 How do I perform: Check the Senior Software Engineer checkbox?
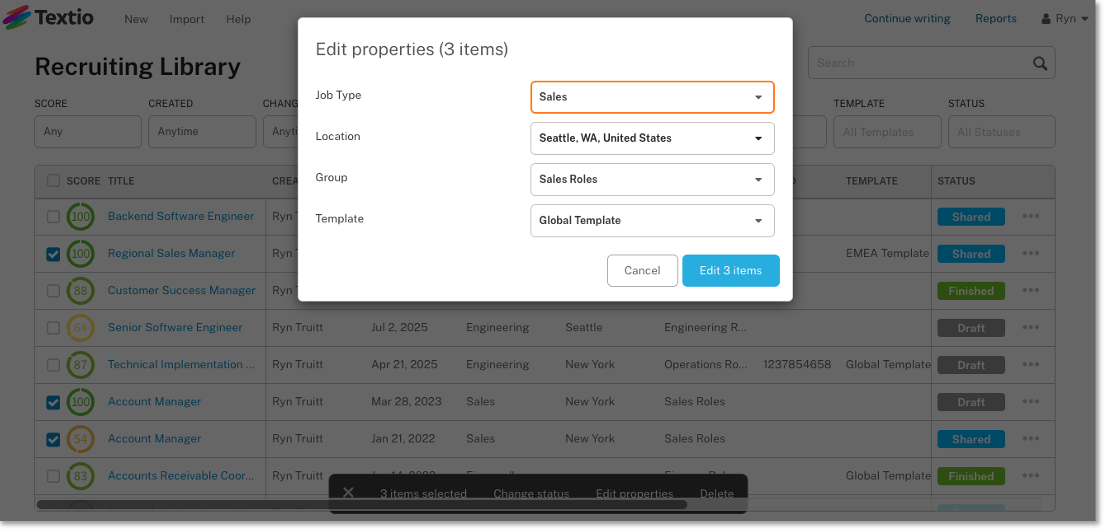point(54,328)
